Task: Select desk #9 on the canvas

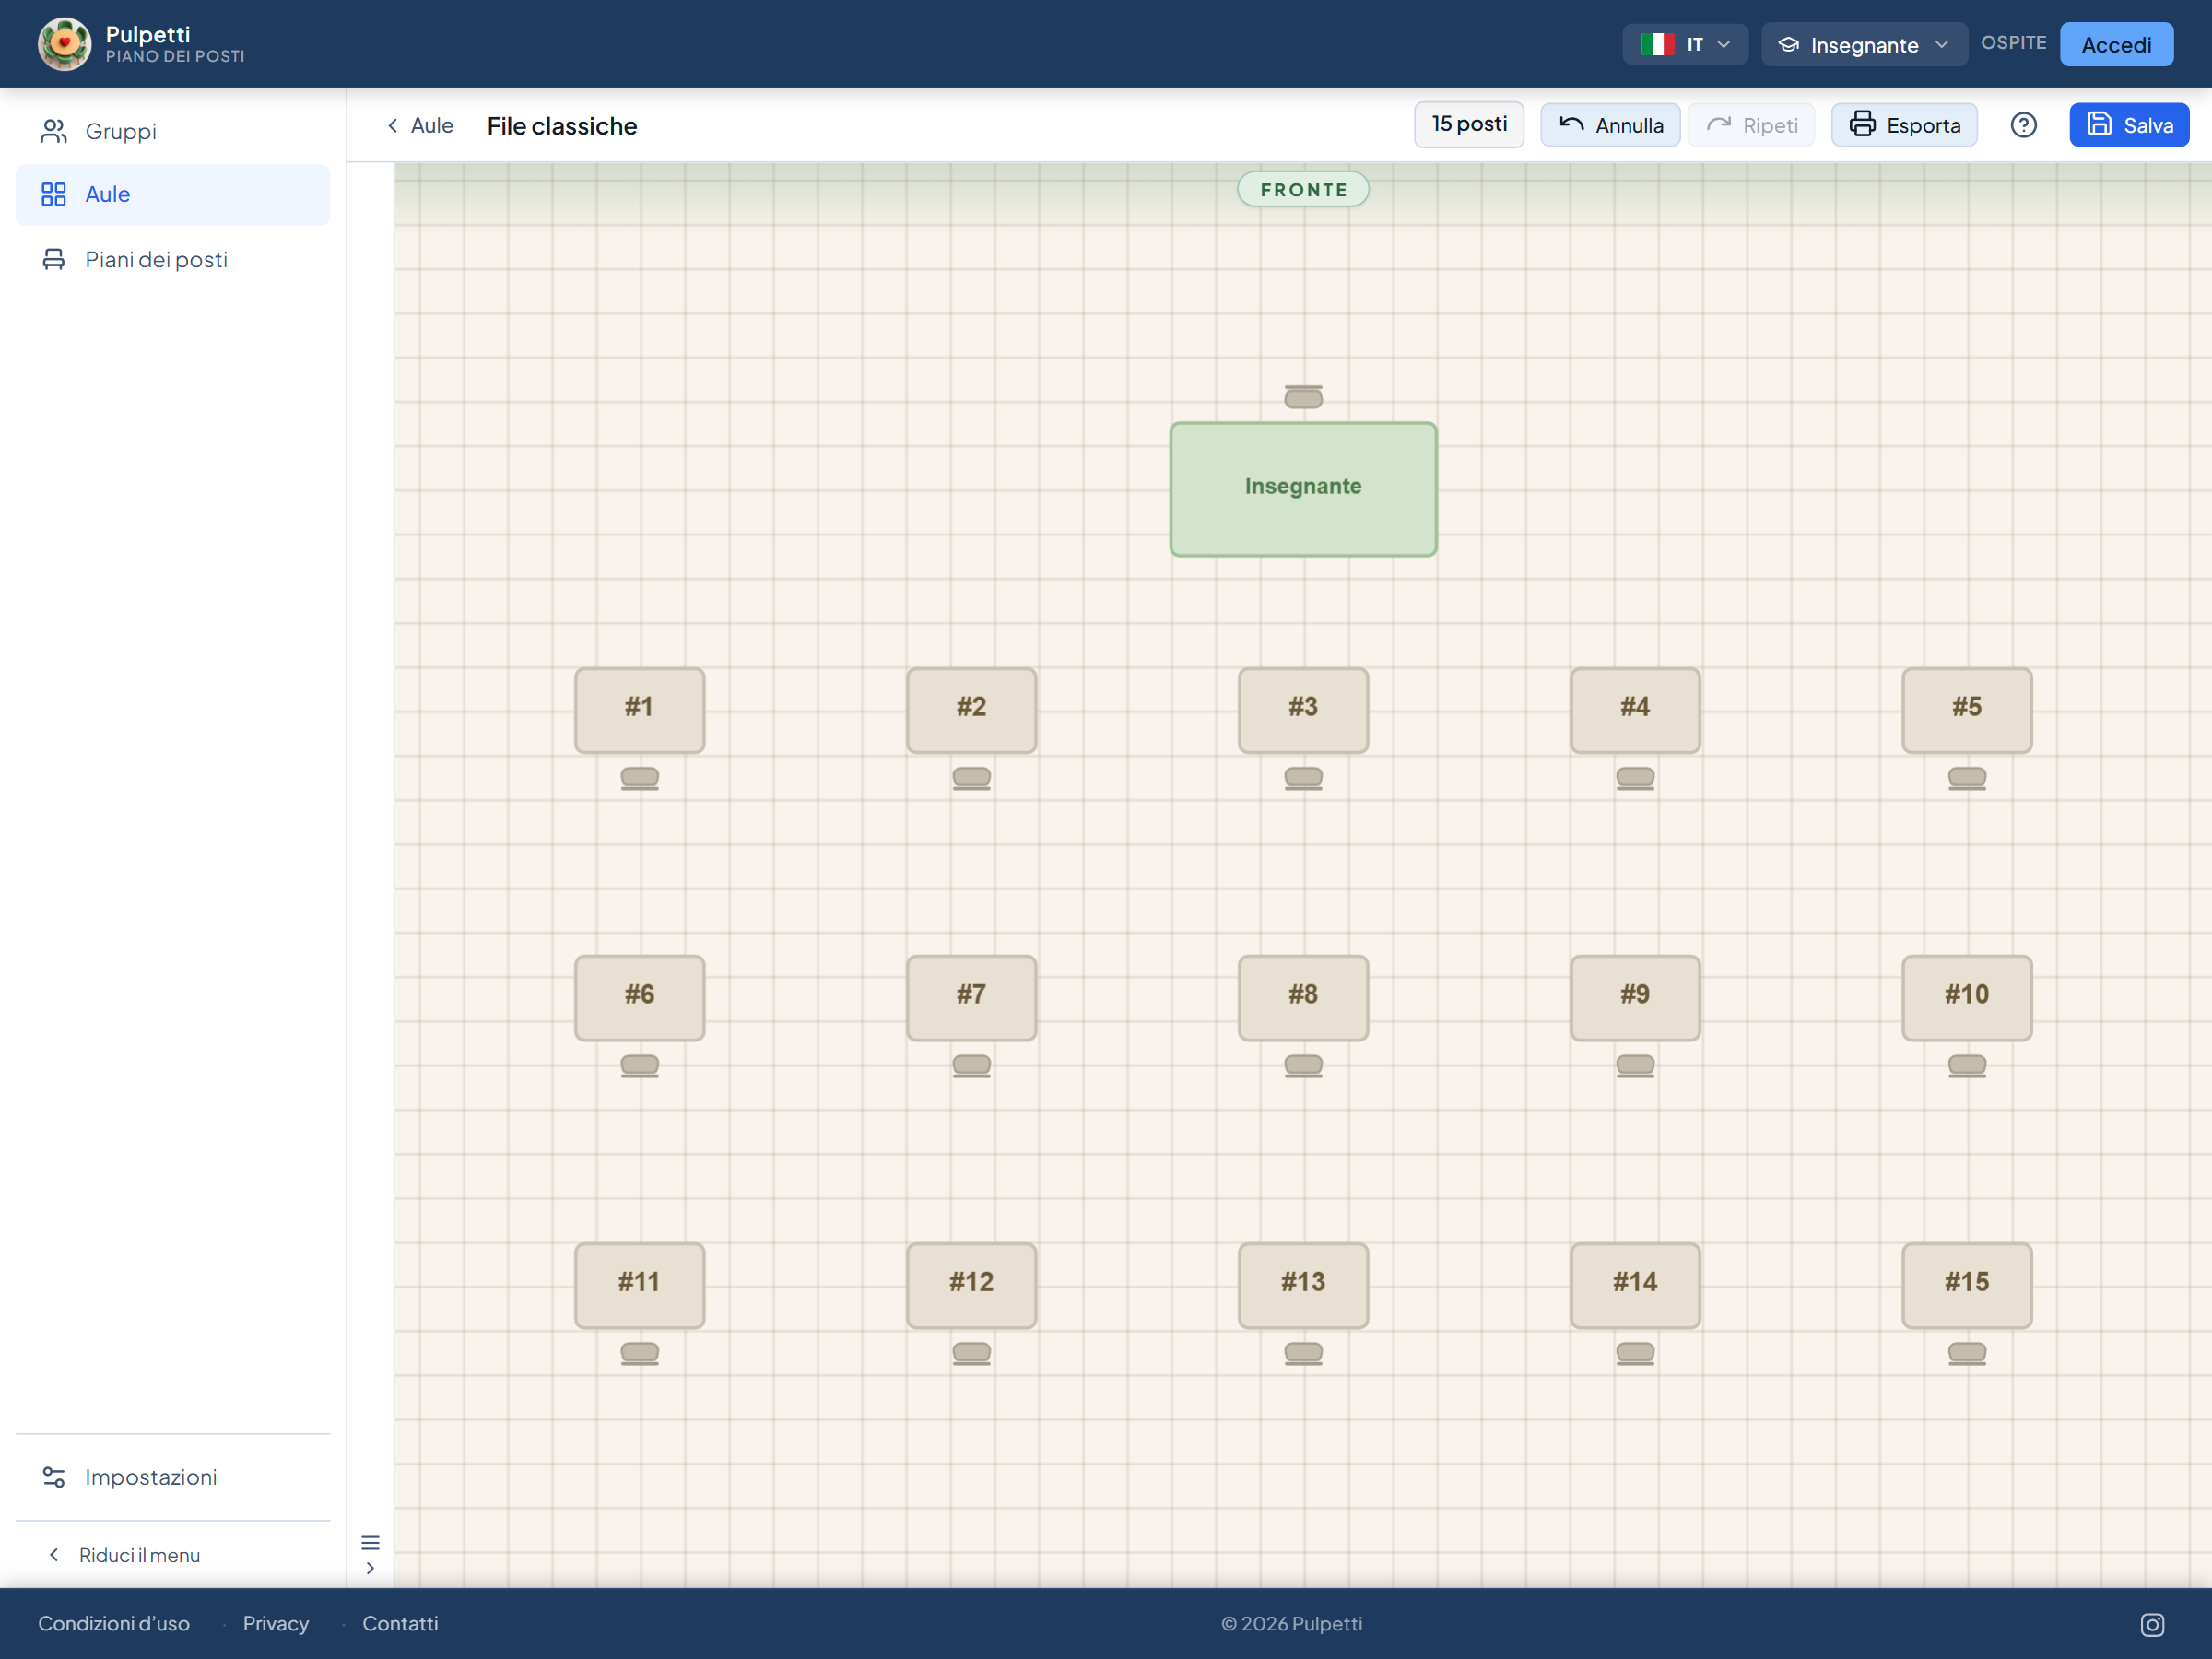Action: (x=1635, y=997)
